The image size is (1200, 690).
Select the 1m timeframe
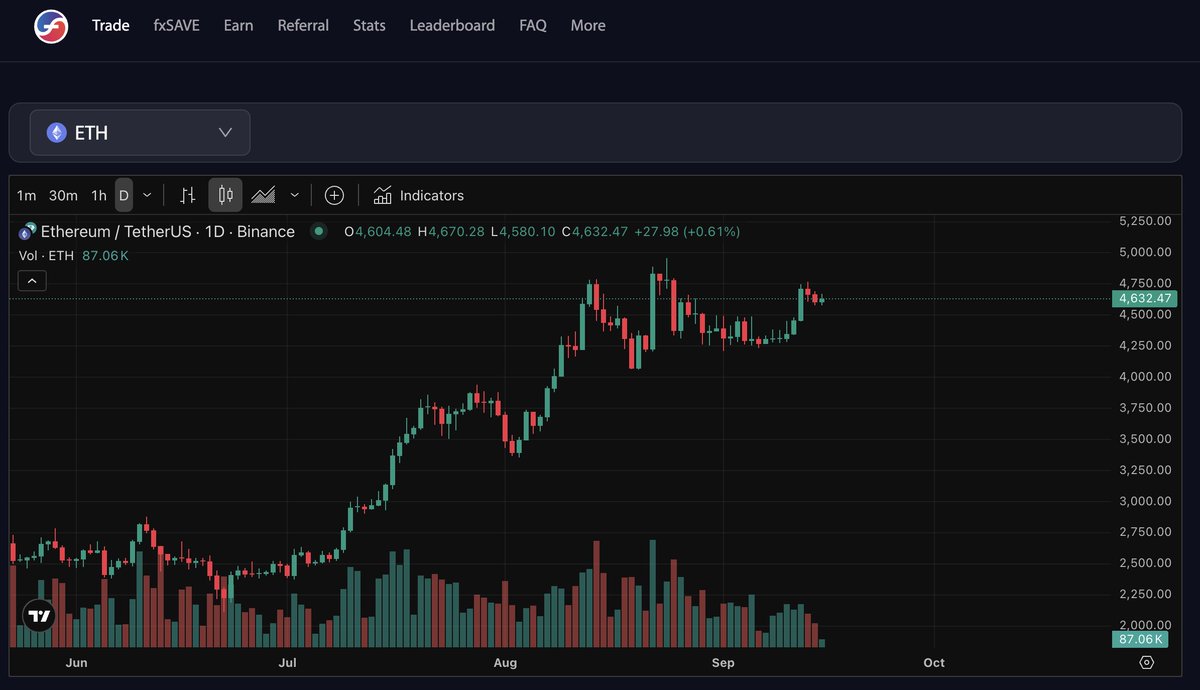(27, 195)
